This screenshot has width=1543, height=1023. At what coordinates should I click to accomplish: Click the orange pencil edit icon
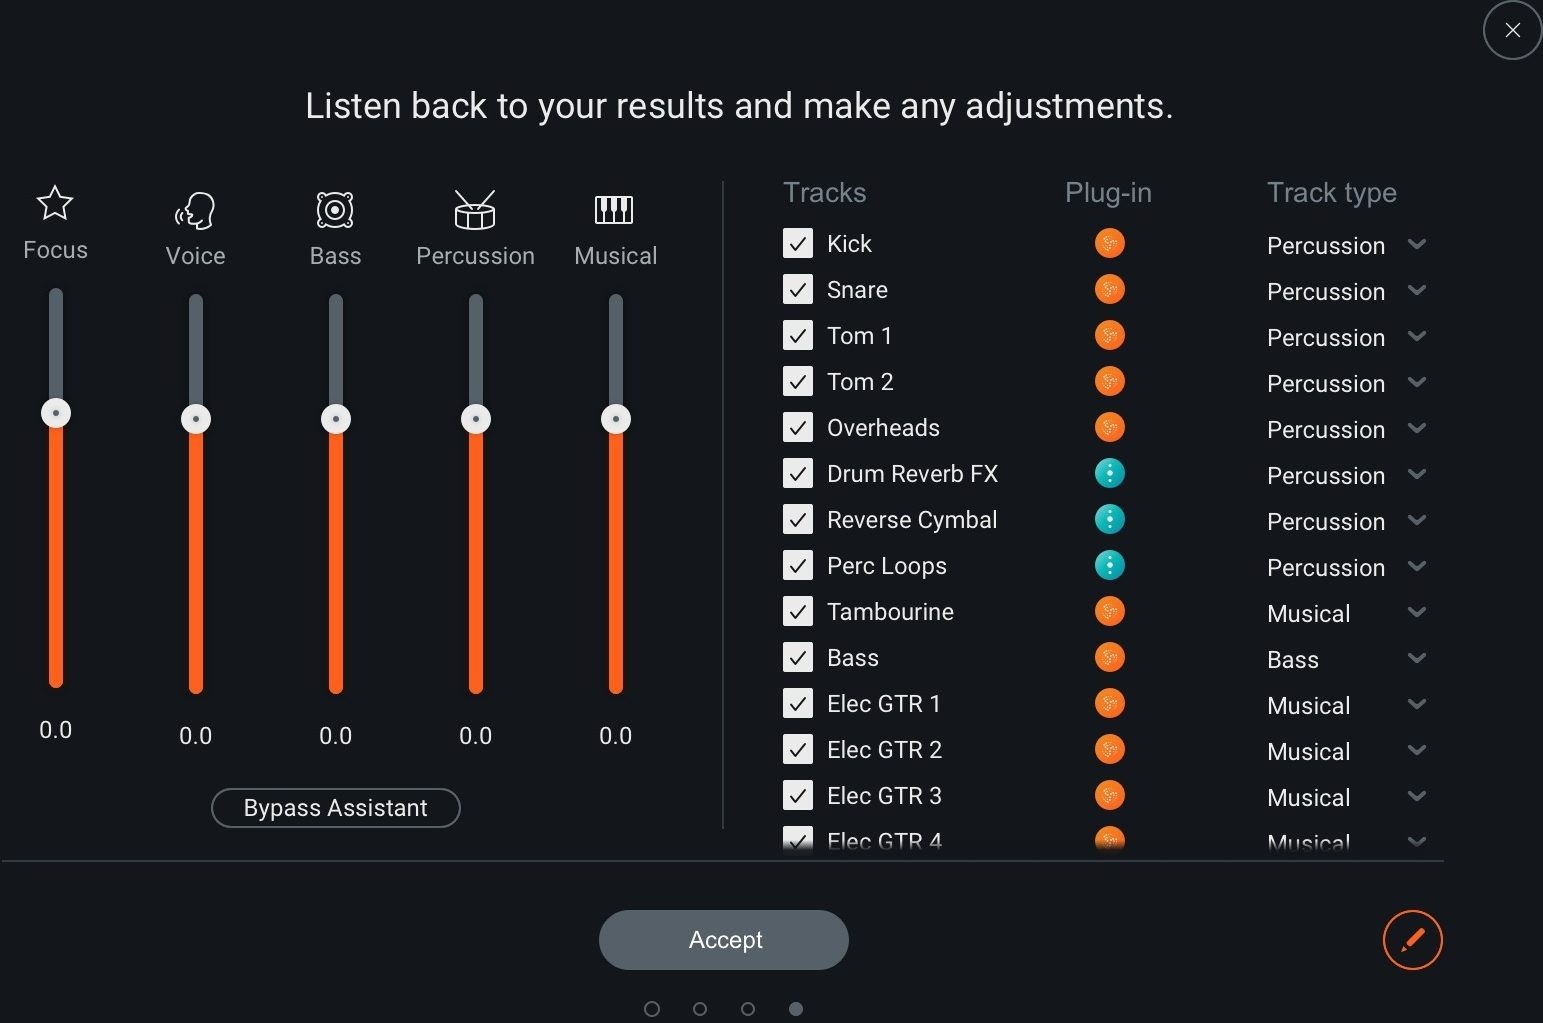[x=1412, y=940]
